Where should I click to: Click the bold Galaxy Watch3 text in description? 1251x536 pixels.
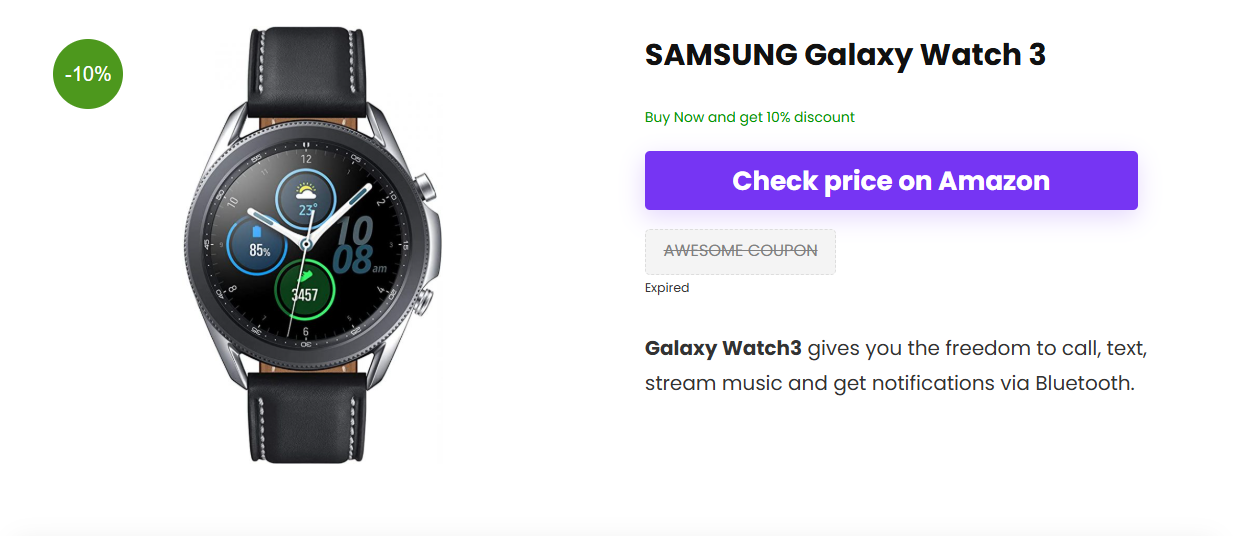click(723, 348)
